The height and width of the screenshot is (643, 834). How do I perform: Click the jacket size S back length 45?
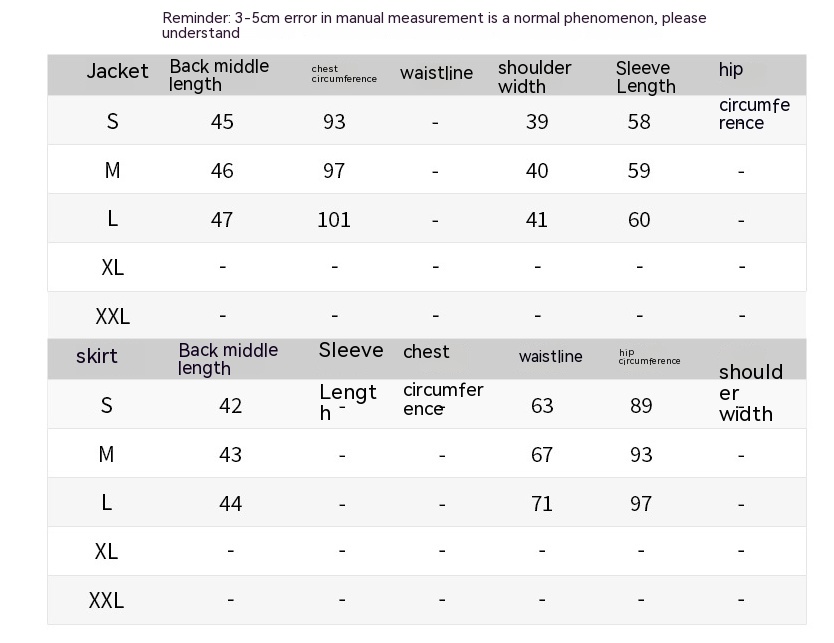(x=222, y=122)
